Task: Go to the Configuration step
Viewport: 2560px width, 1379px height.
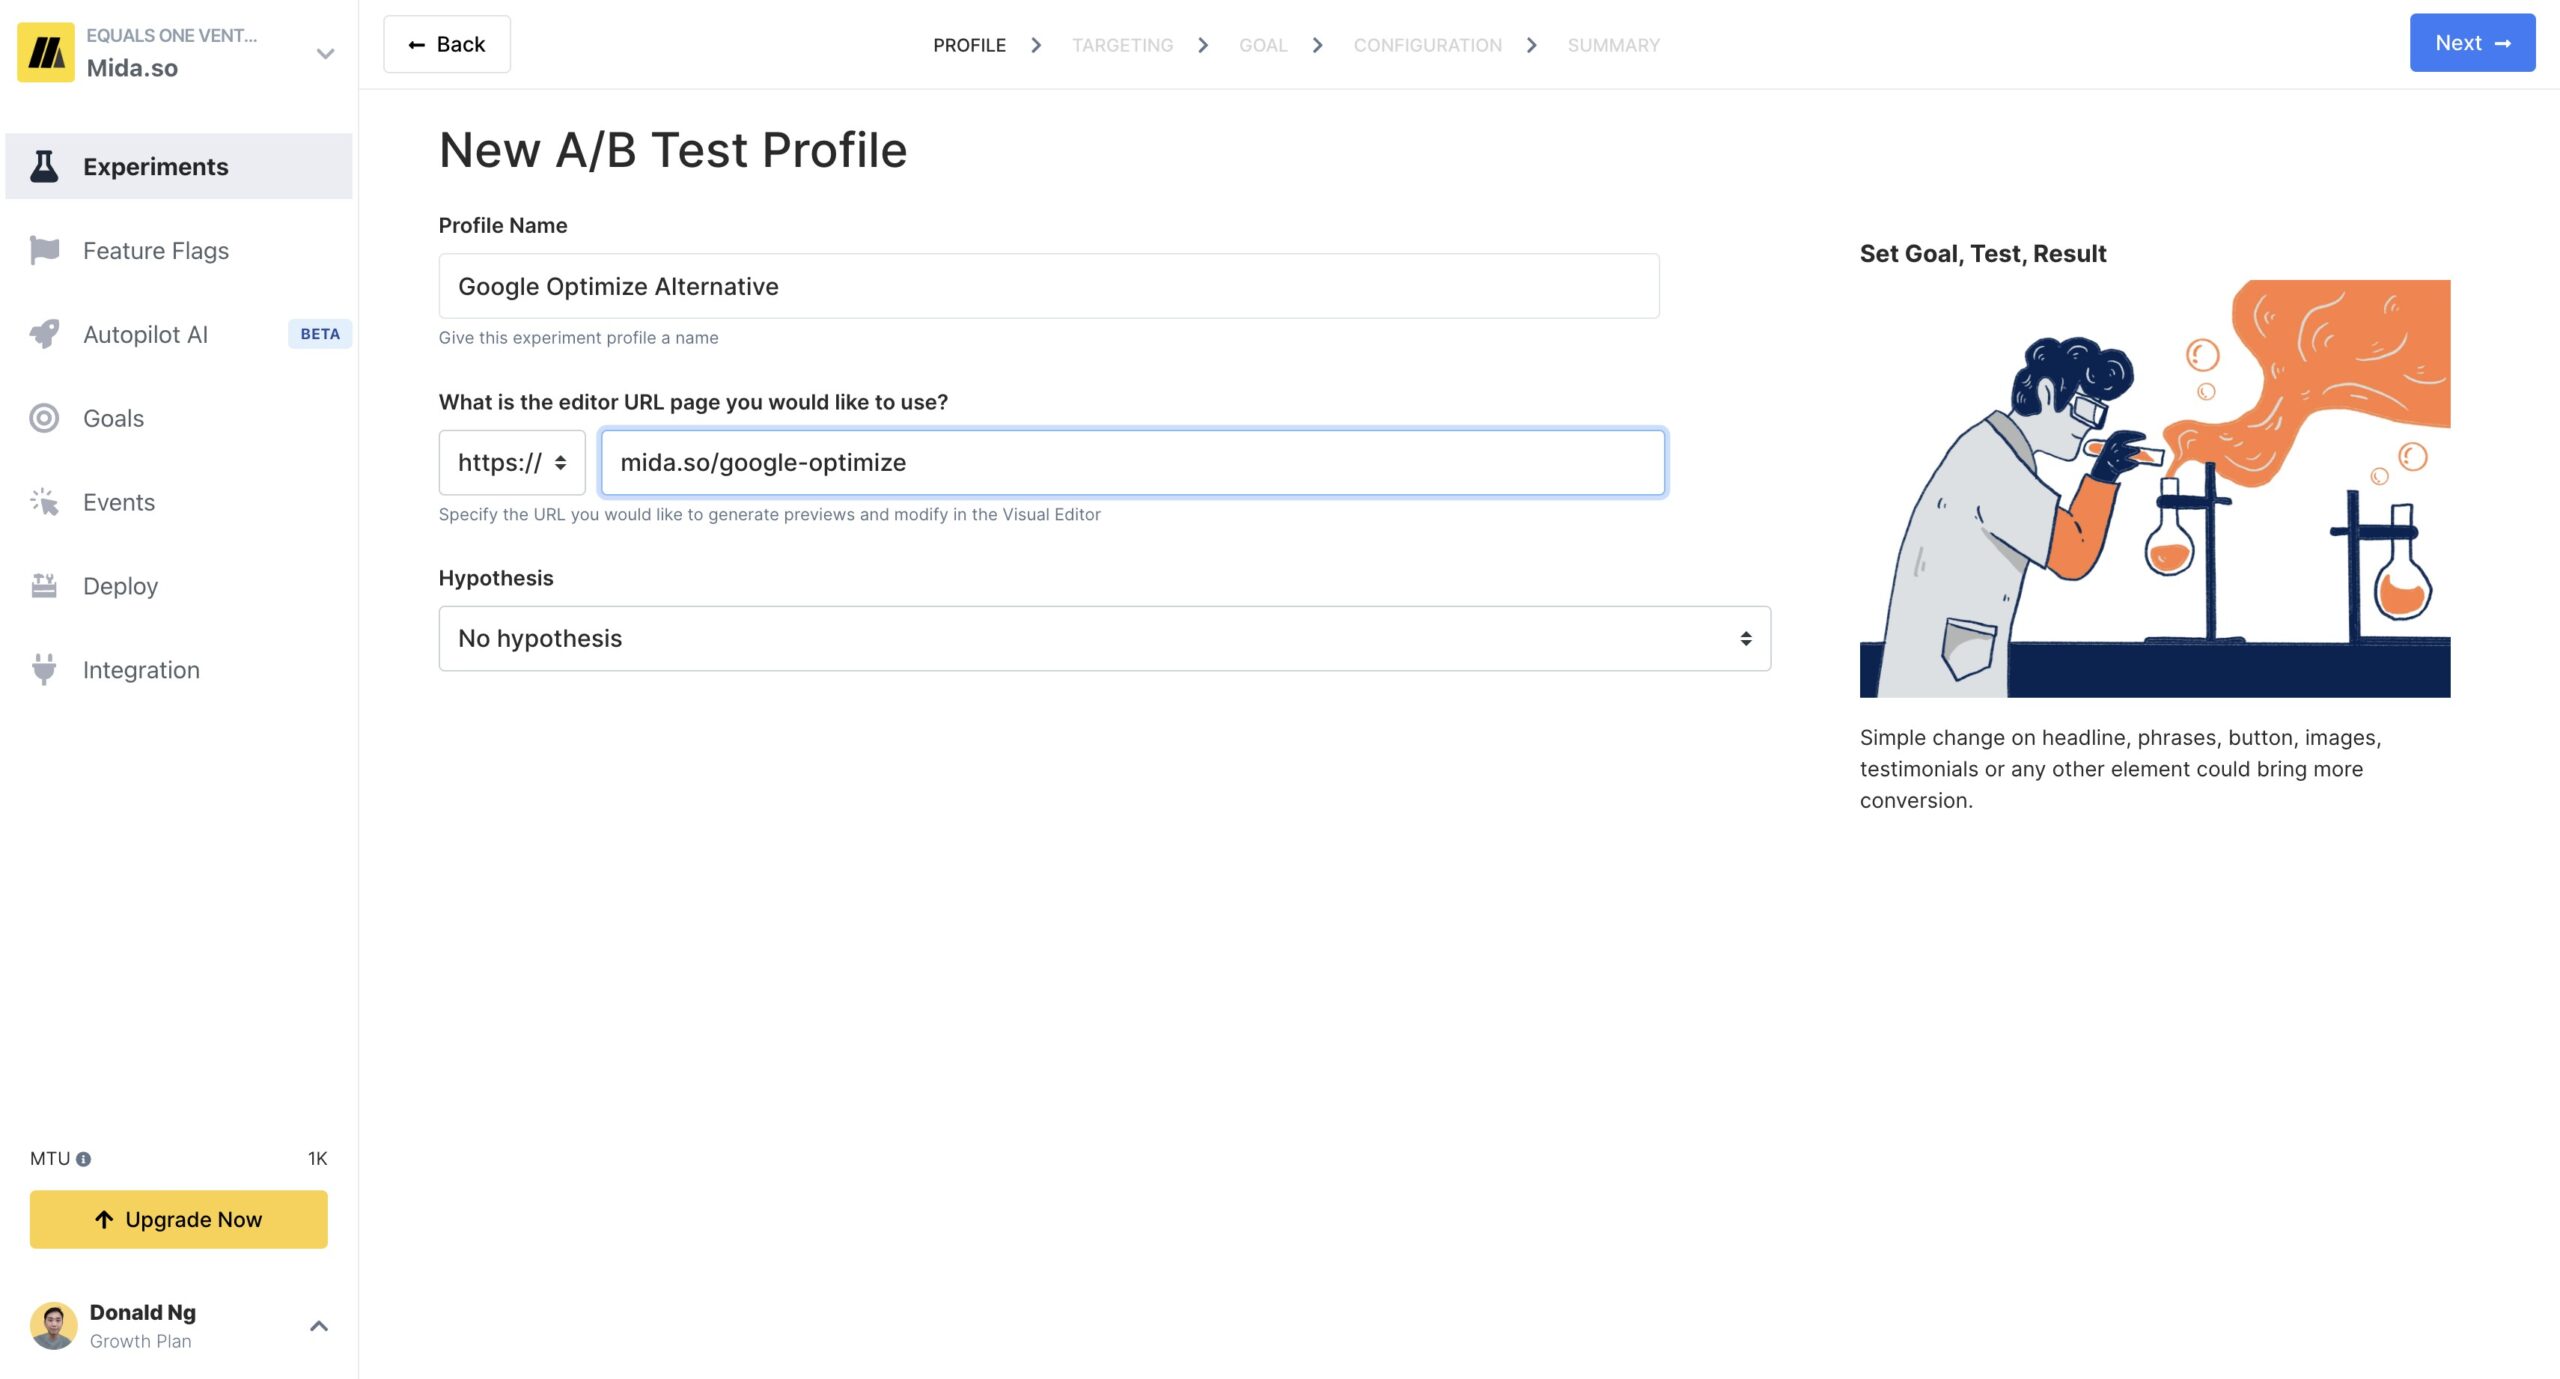Action: (x=1427, y=45)
